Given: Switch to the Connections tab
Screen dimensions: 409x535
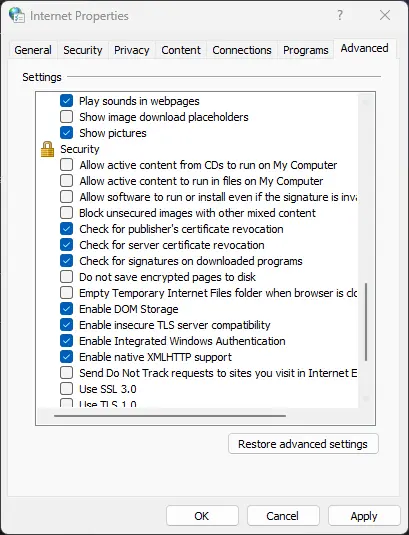Looking at the screenshot, I should pos(242,50).
